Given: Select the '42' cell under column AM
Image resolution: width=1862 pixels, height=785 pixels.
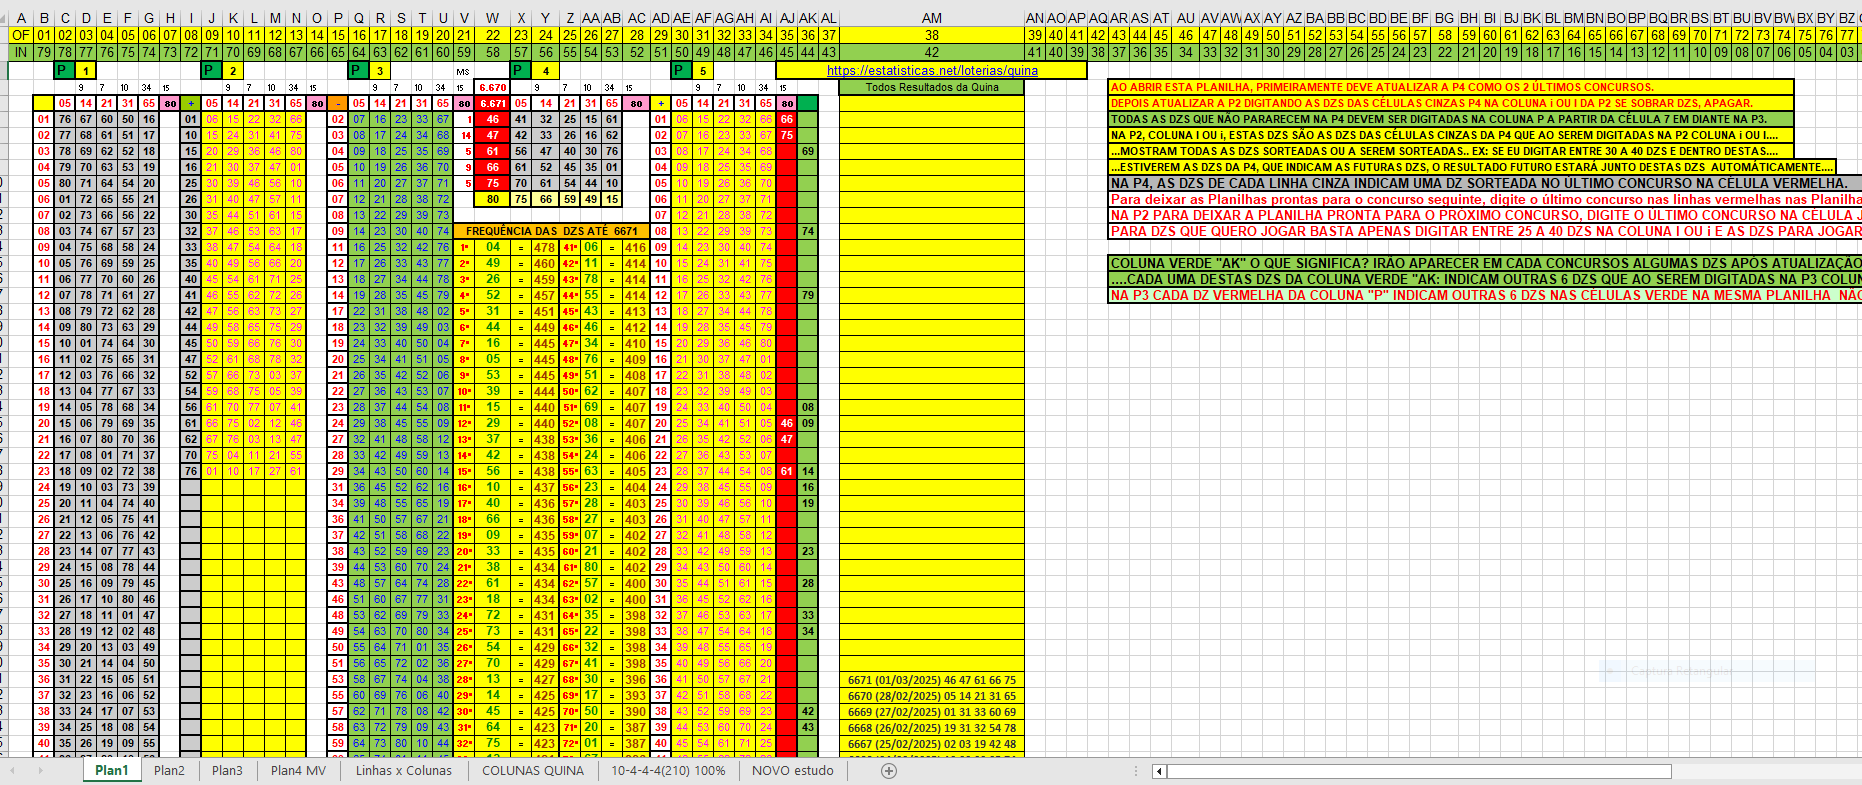Looking at the screenshot, I should 931,52.
